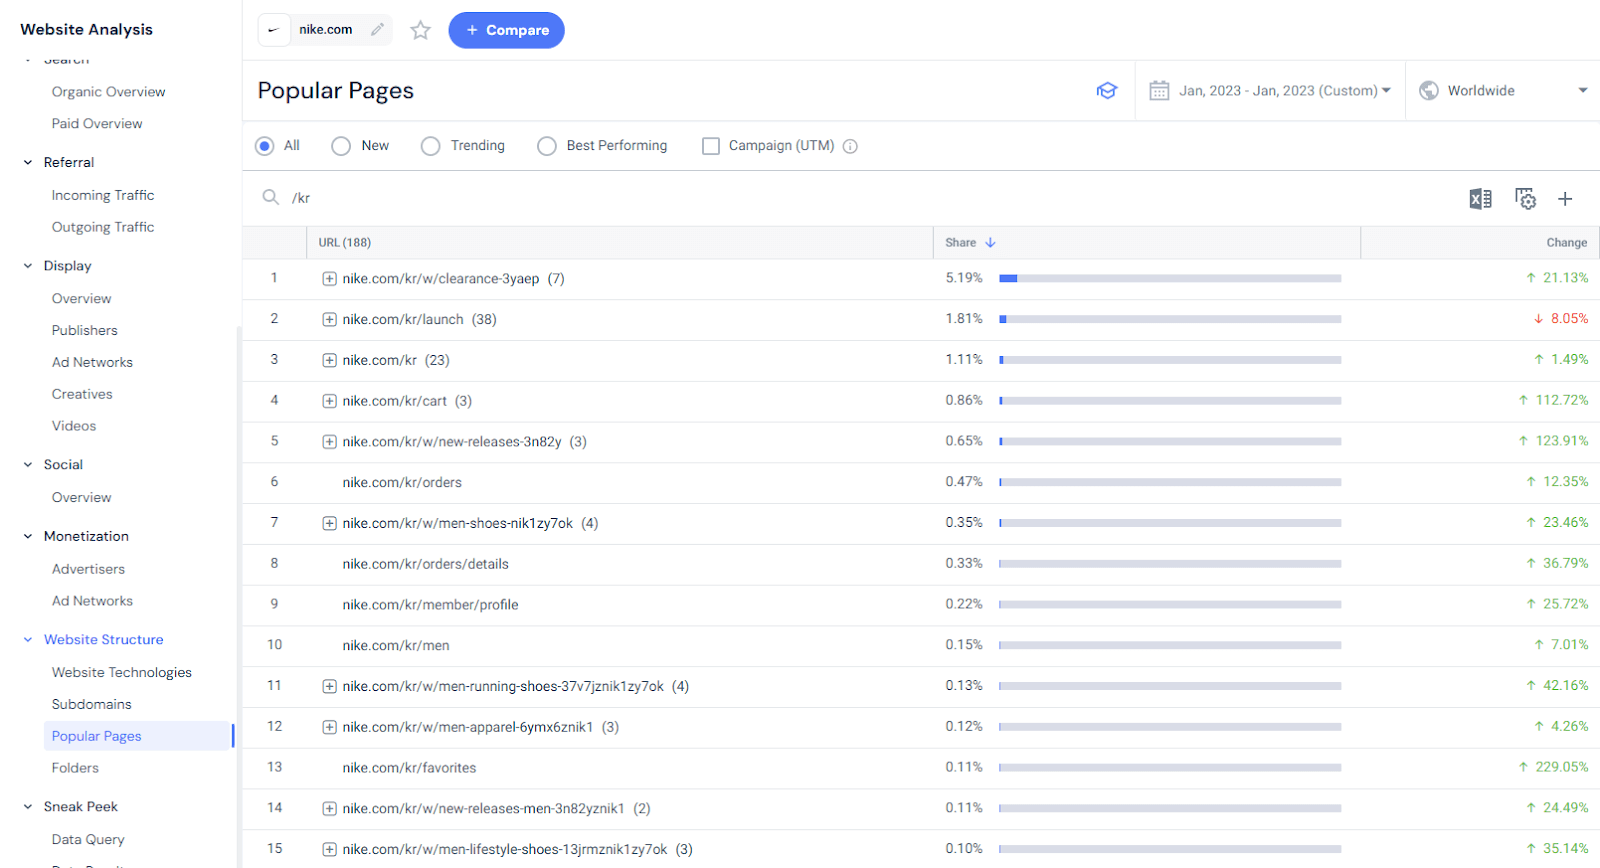This screenshot has width=1600, height=868.
Task: Open nike.com/kr/orders/details URL link
Action: (x=425, y=564)
